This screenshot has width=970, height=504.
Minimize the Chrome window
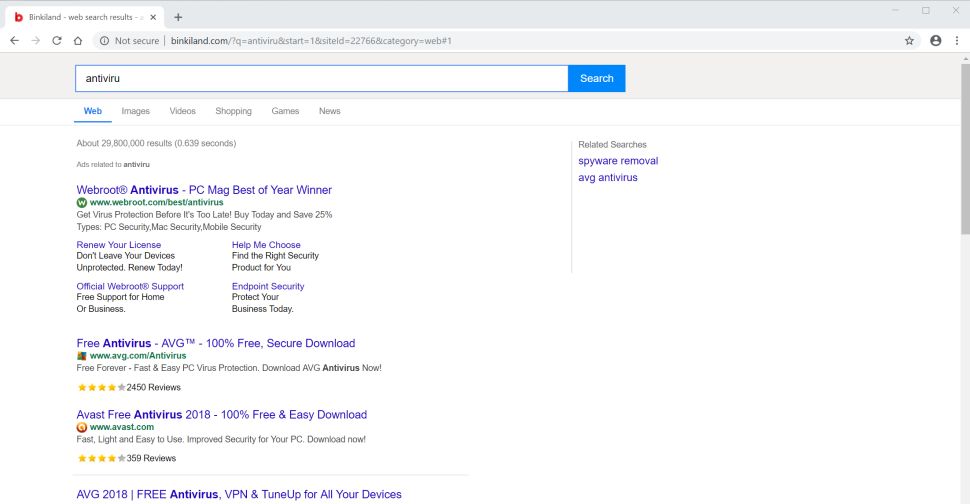(895, 11)
